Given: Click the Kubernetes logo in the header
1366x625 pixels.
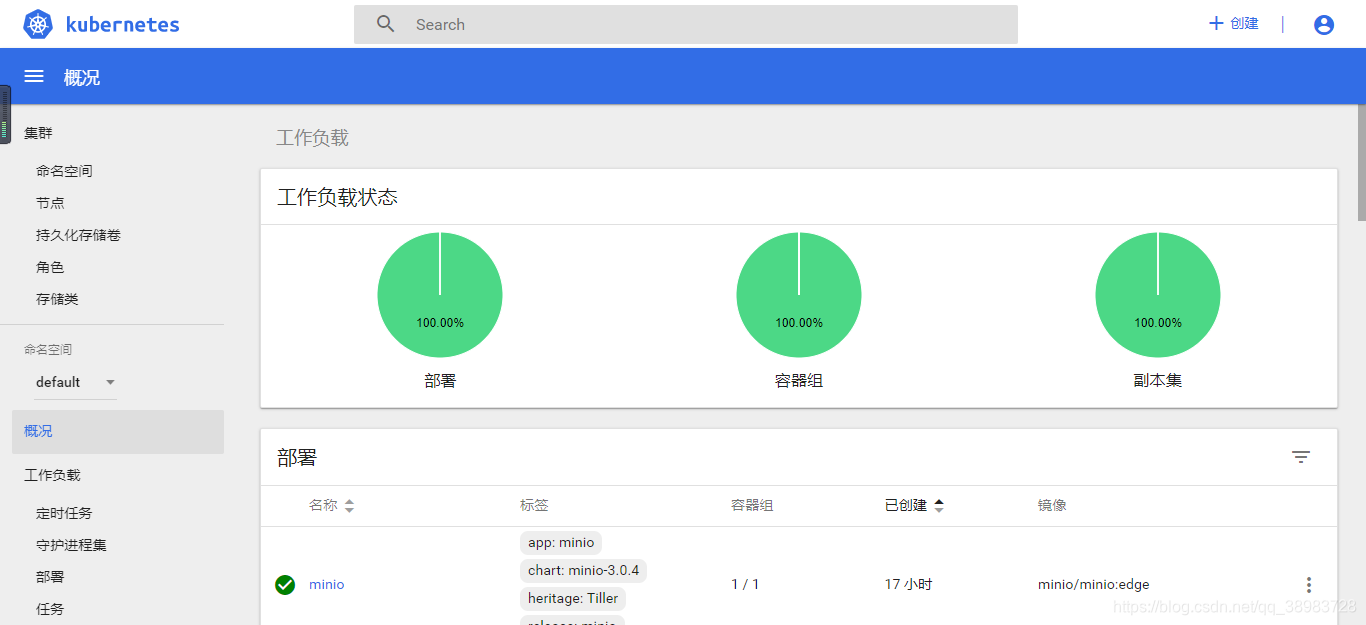Looking at the screenshot, I should pyautogui.click(x=37, y=24).
